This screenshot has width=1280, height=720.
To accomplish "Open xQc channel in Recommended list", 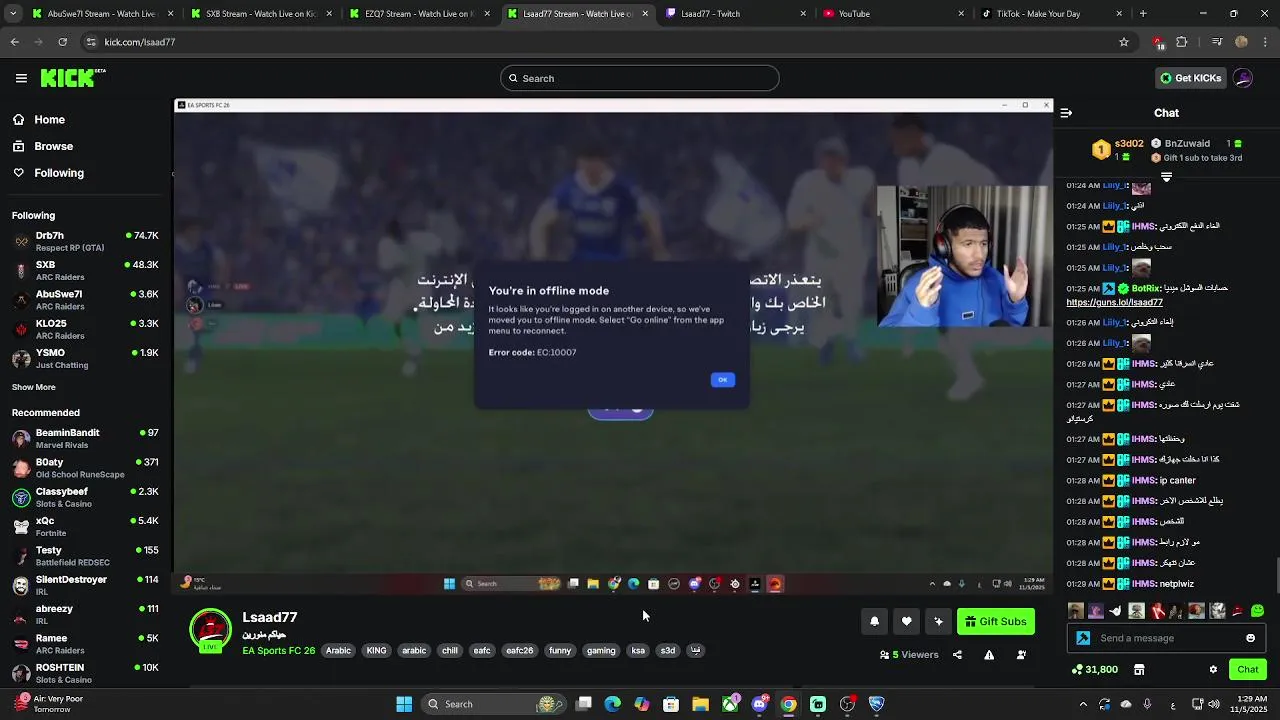I will pos(85,526).
